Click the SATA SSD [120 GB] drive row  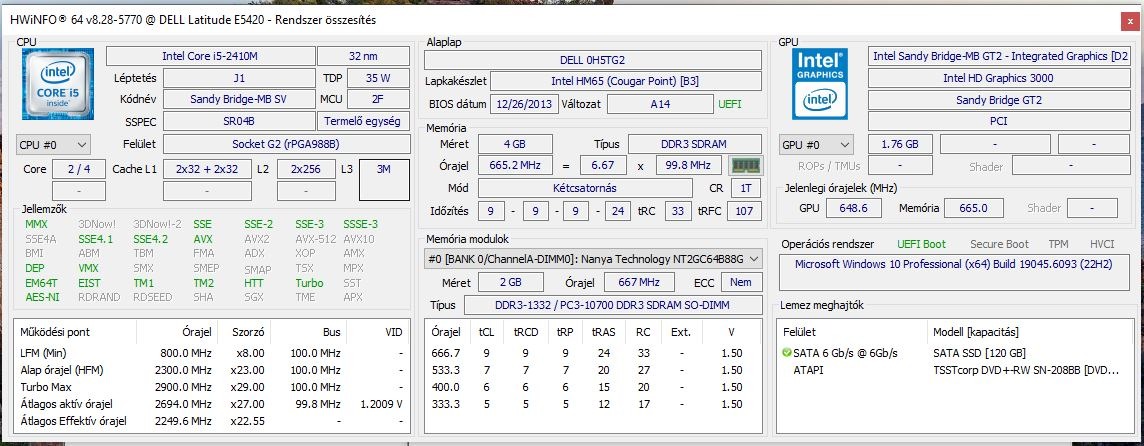coord(956,353)
